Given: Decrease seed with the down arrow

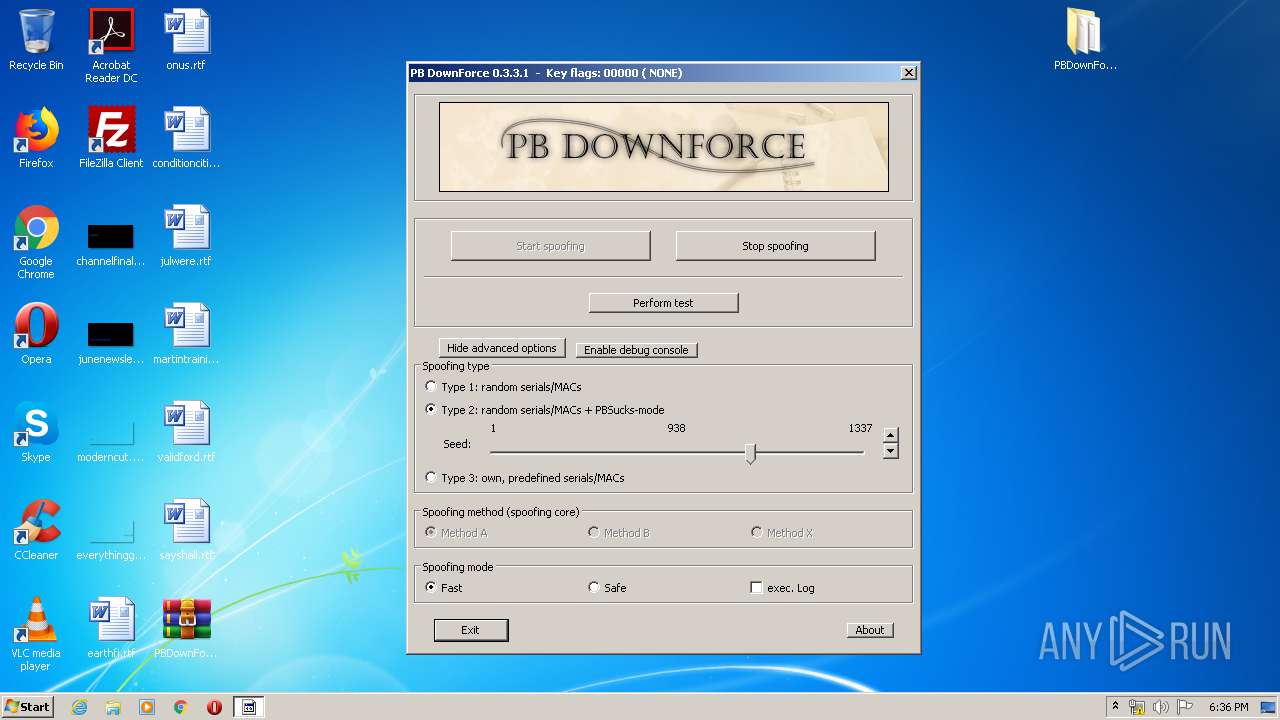Looking at the screenshot, I should tap(891, 451).
